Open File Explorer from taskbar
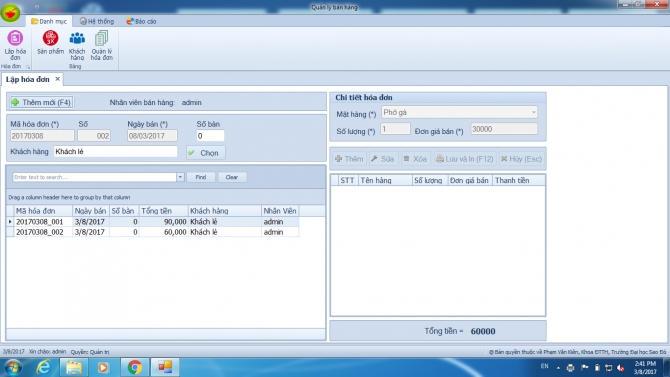 point(73,367)
